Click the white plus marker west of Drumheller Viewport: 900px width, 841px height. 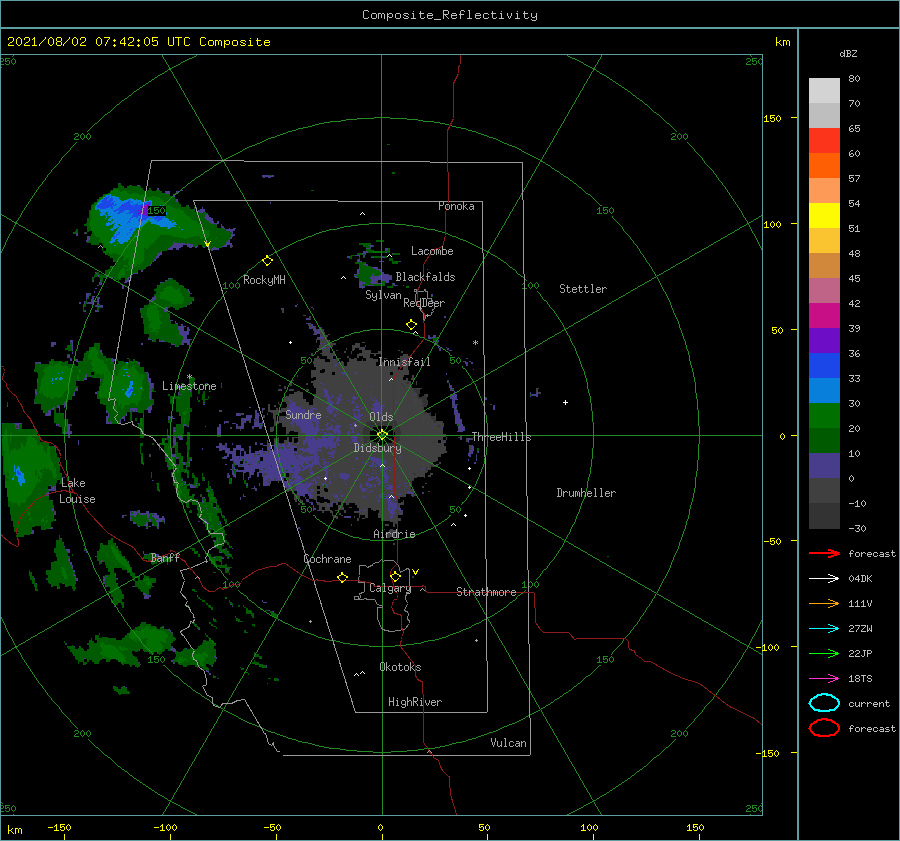(x=565, y=402)
